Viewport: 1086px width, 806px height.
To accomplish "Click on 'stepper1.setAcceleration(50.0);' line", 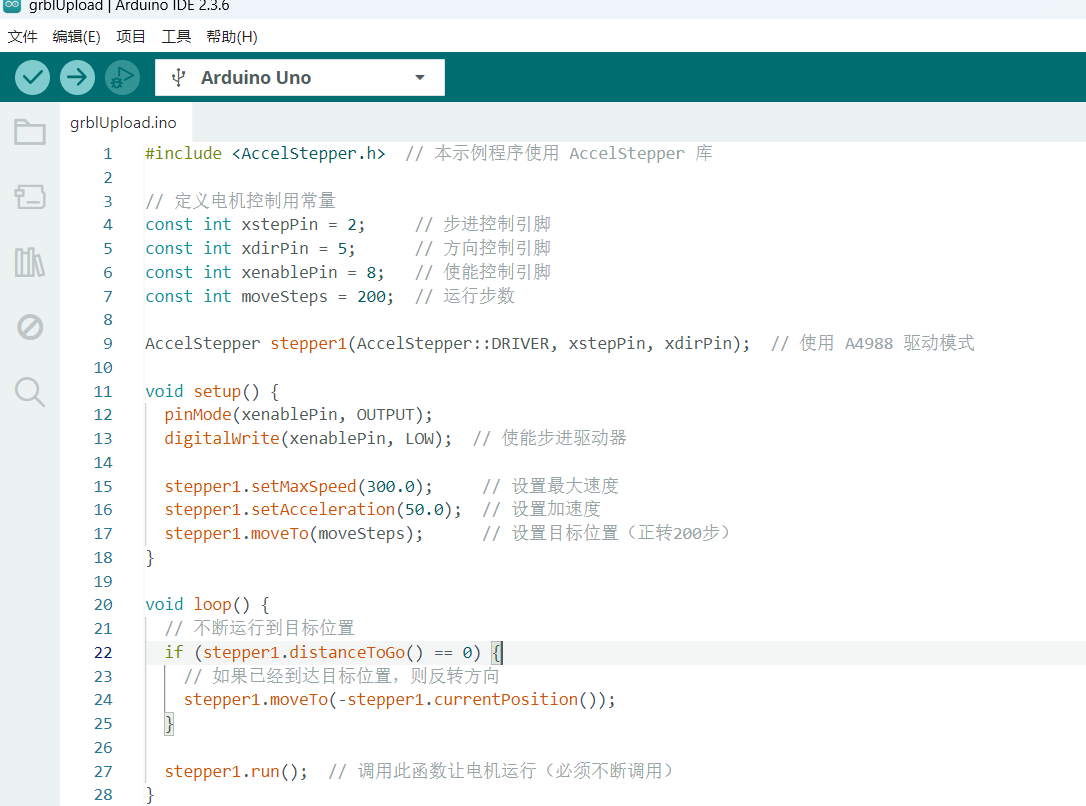I will pyautogui.click(x=312, y=510).
